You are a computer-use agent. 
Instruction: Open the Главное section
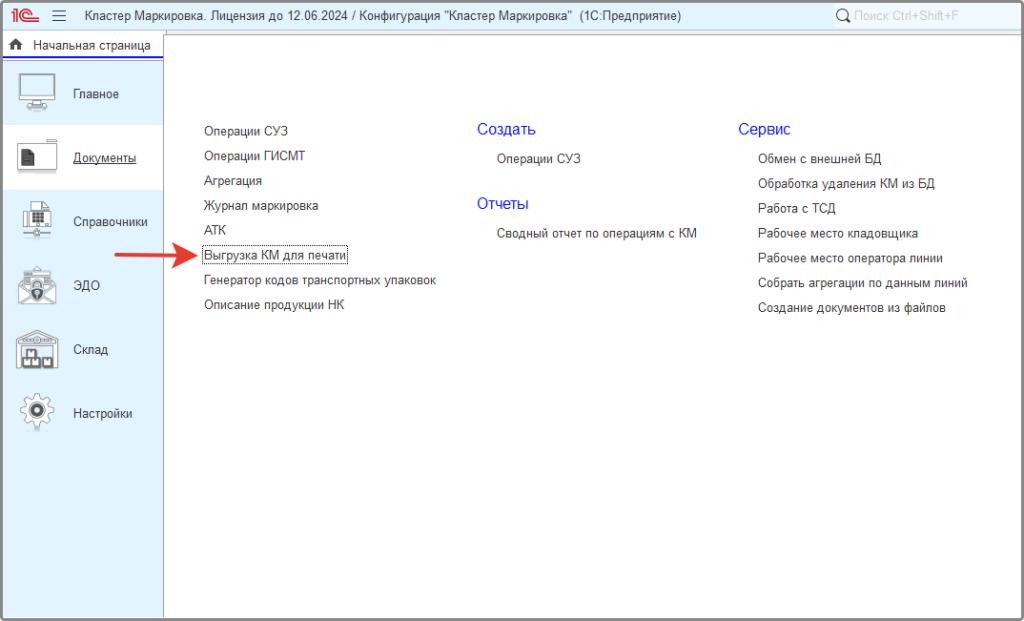click(83, 93)
